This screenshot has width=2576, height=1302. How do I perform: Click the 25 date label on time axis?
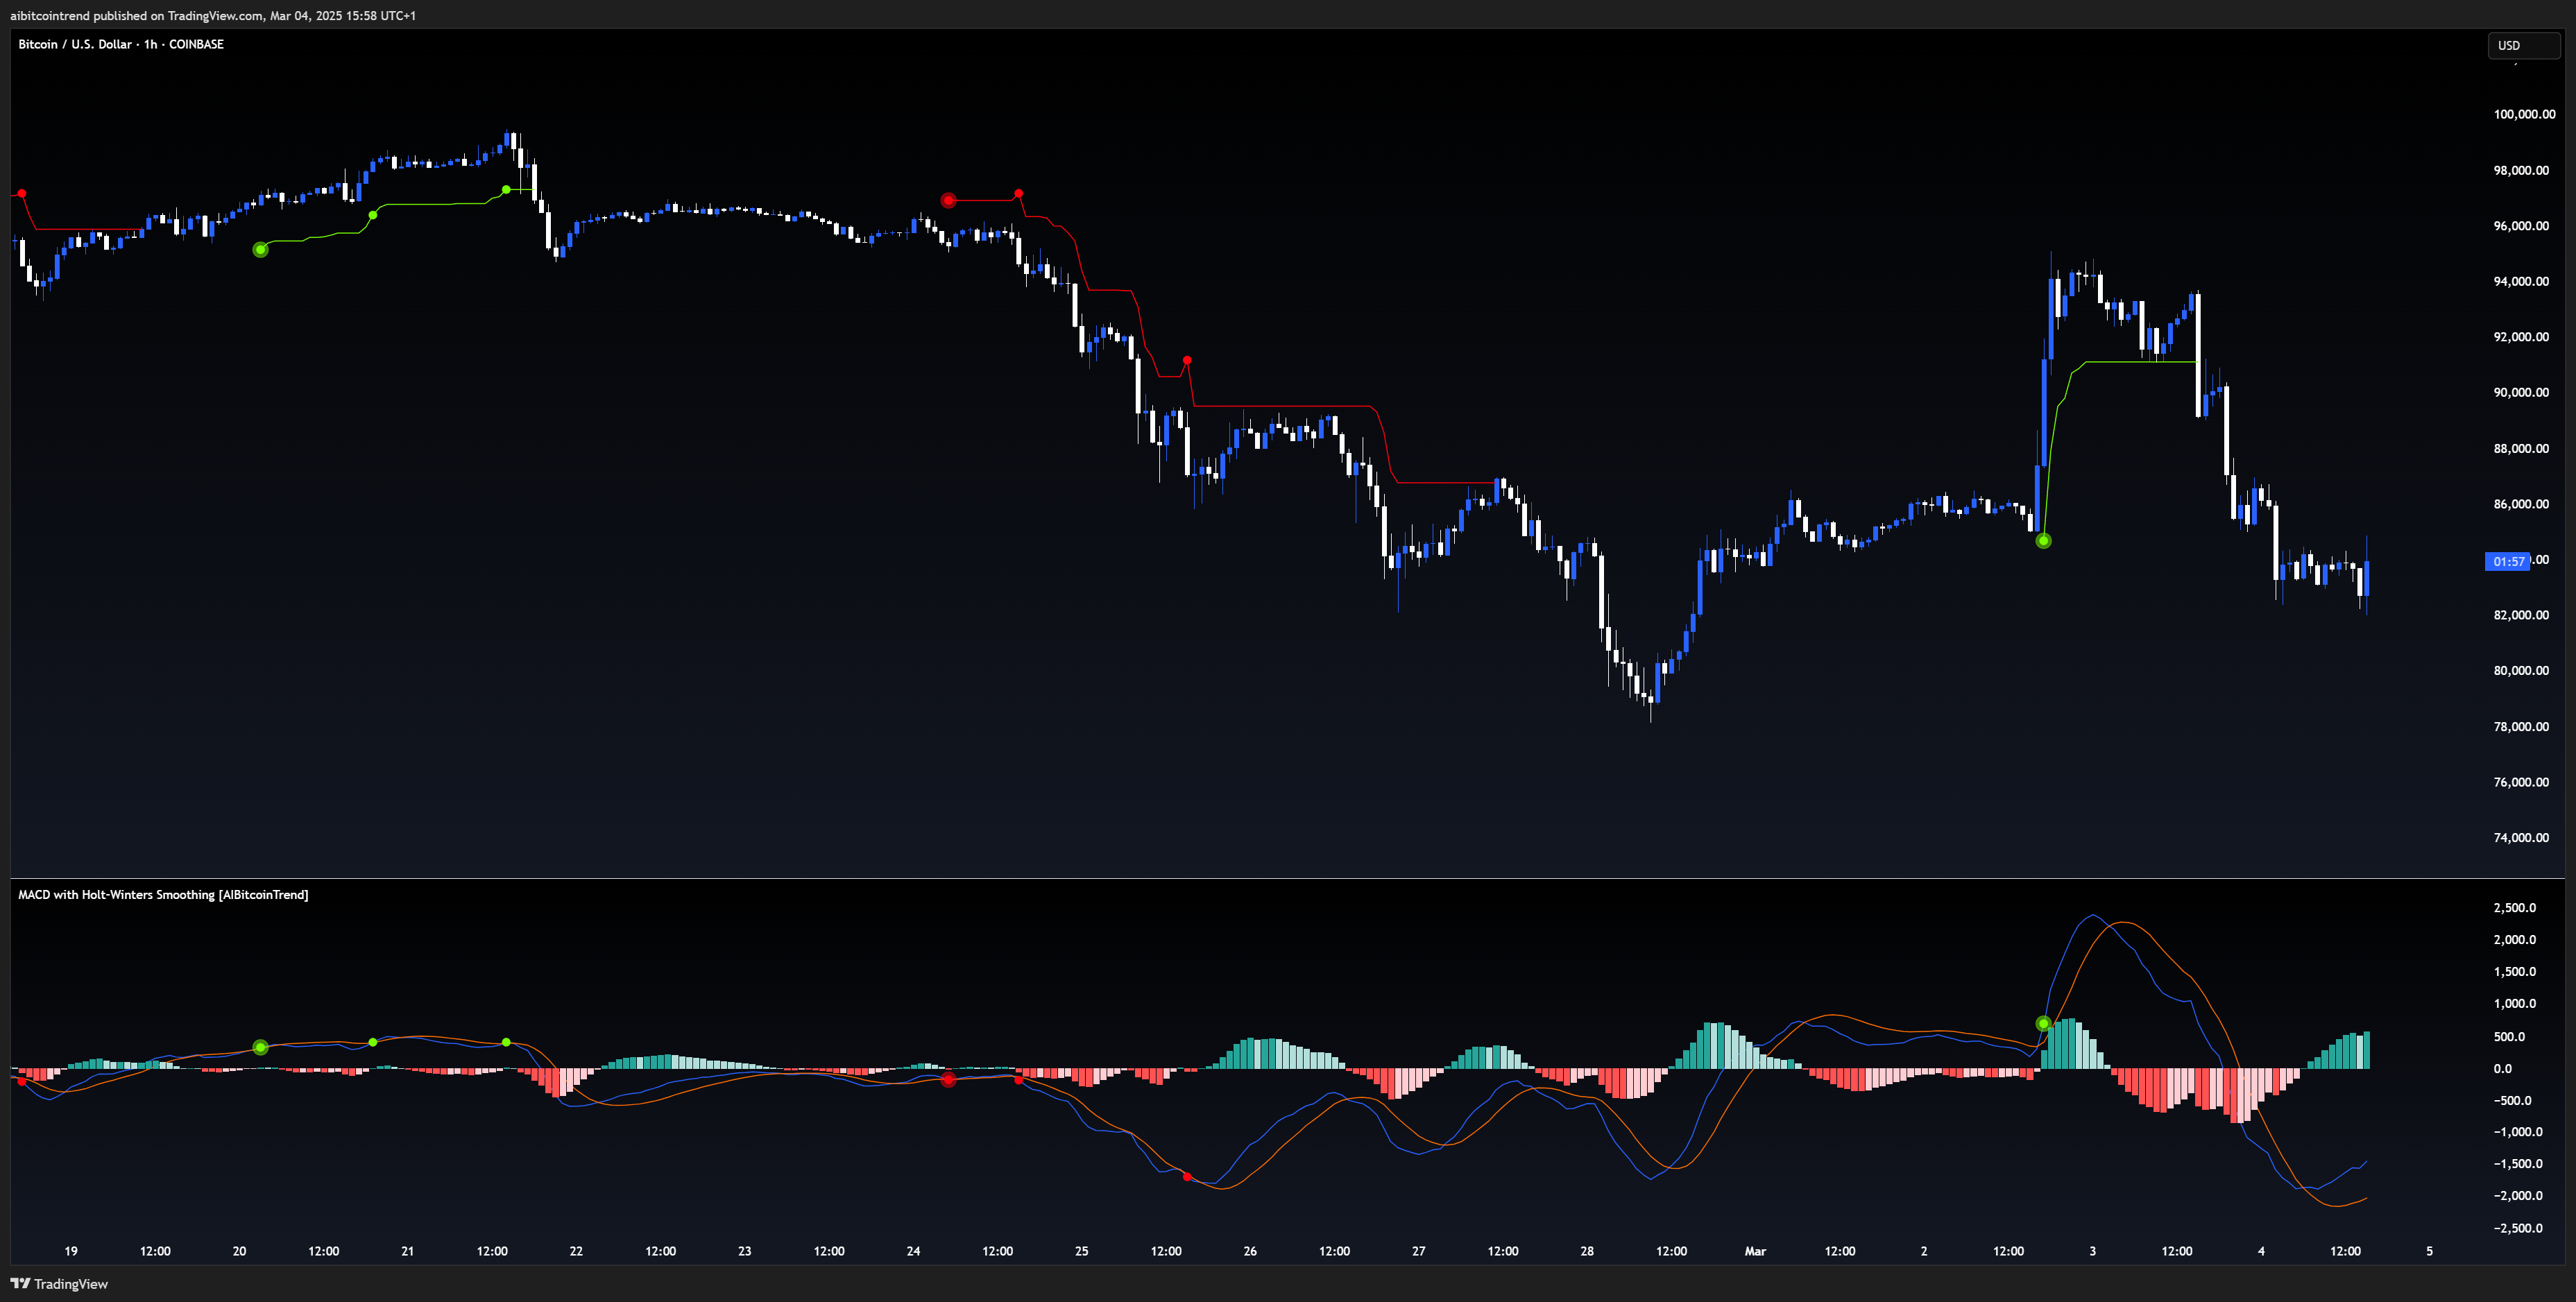pos(1082,1251)
